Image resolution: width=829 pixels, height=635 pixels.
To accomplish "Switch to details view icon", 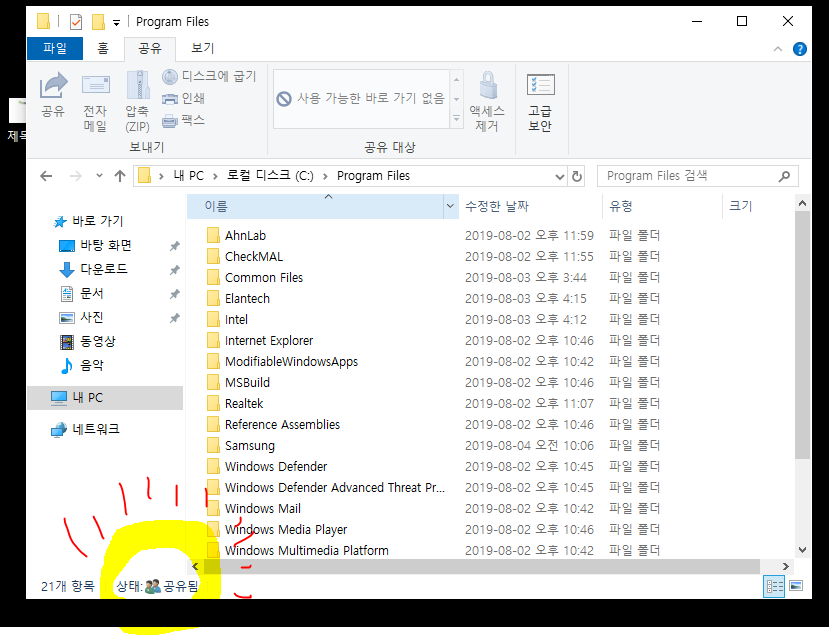I will (x=774, y=586).
